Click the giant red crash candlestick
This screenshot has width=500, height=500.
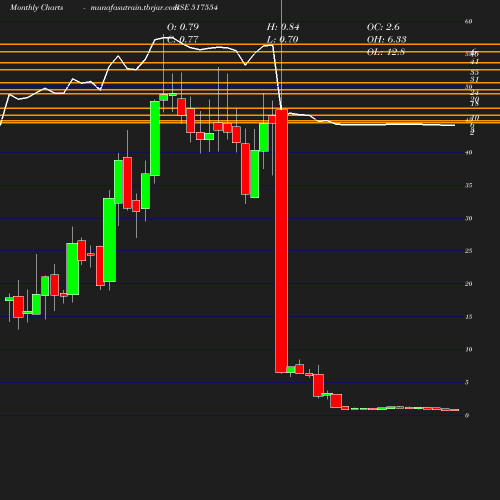(x=282, y=241)
